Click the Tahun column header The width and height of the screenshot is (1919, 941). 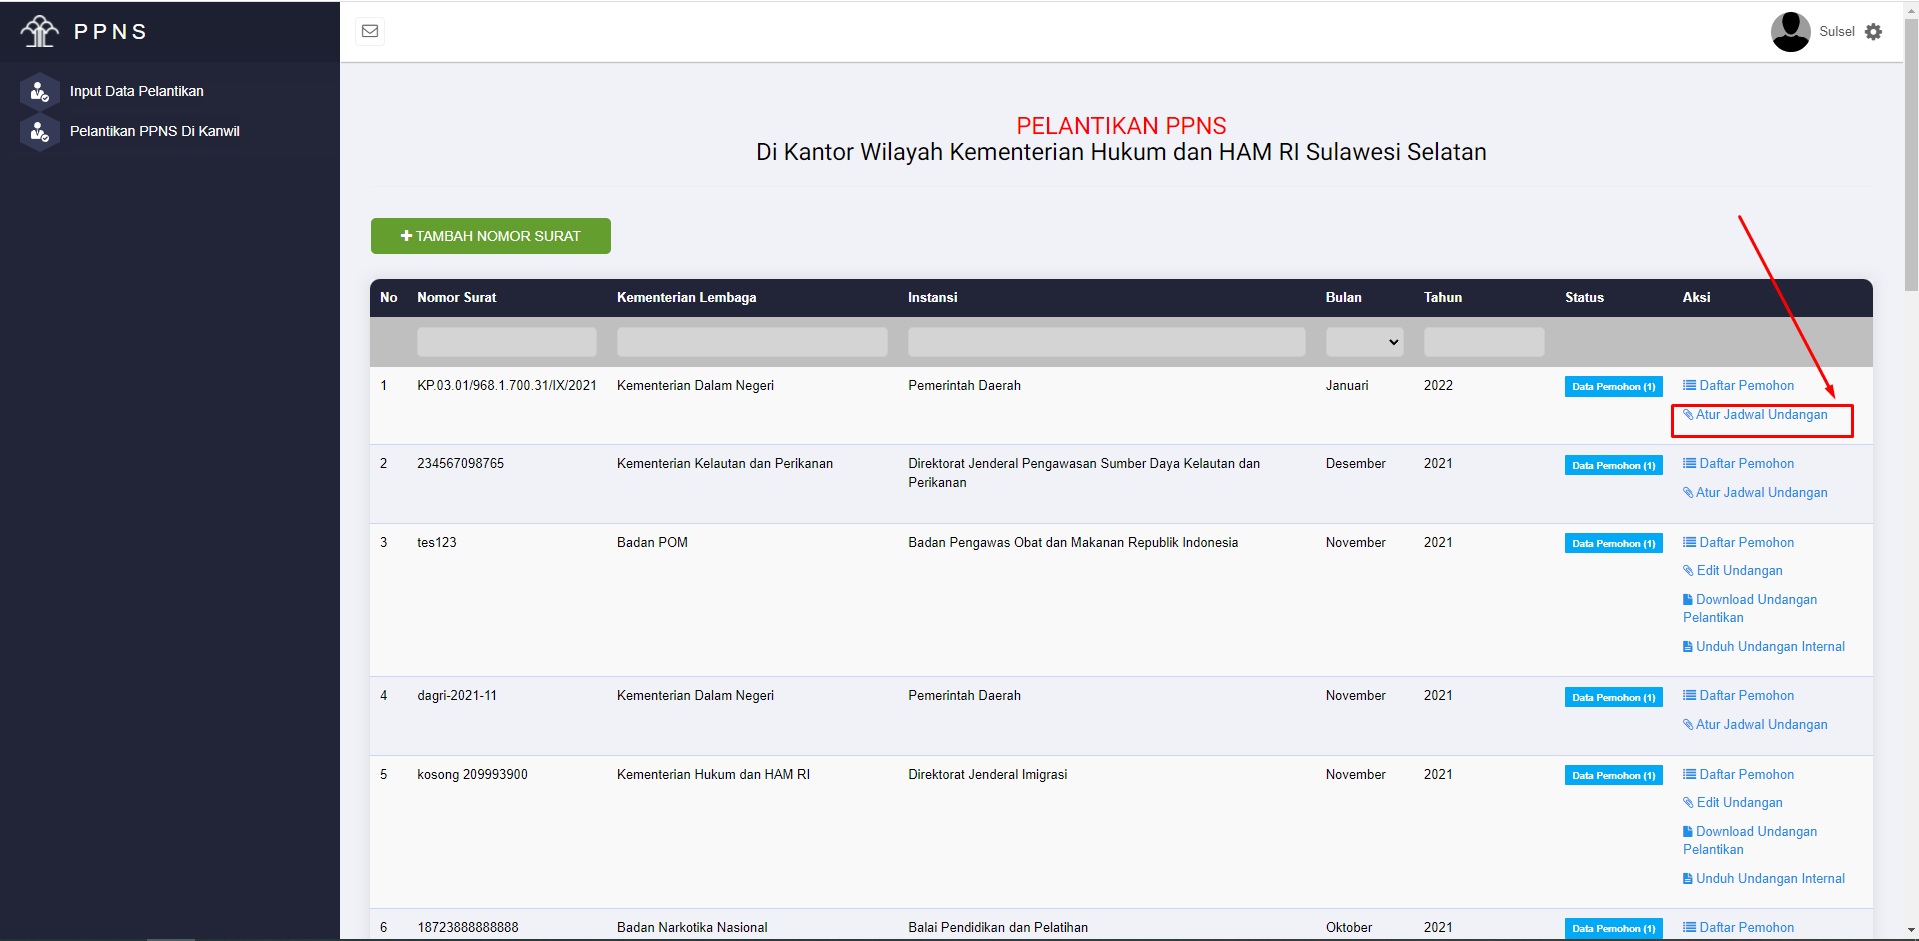click(1442, 297)
